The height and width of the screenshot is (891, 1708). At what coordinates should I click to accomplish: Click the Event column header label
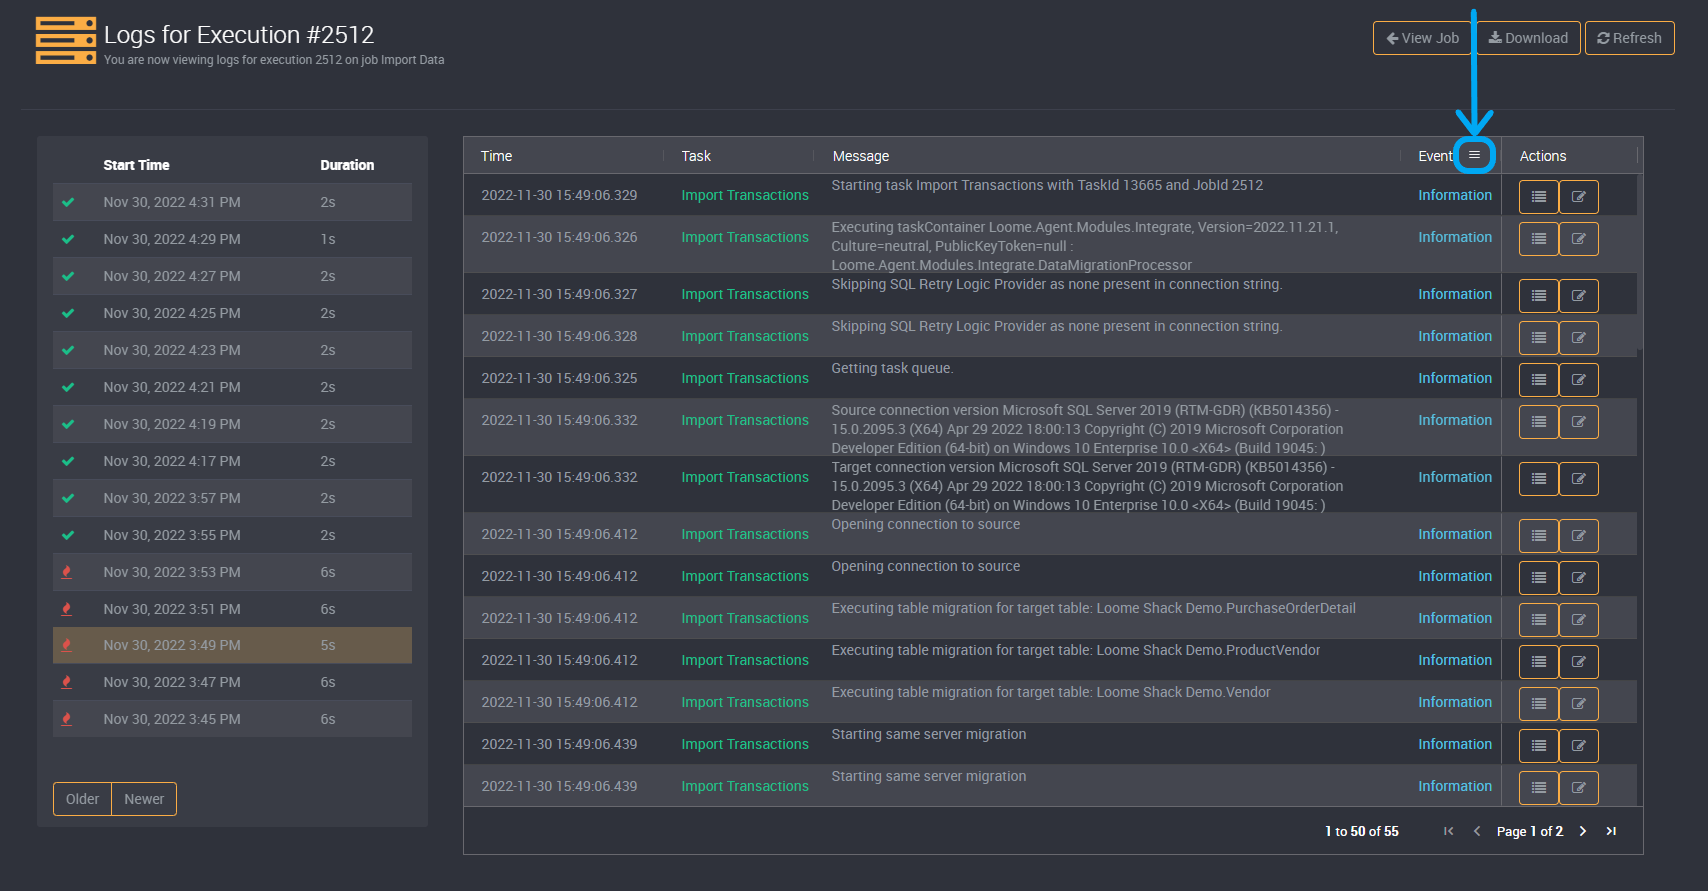1435,156
